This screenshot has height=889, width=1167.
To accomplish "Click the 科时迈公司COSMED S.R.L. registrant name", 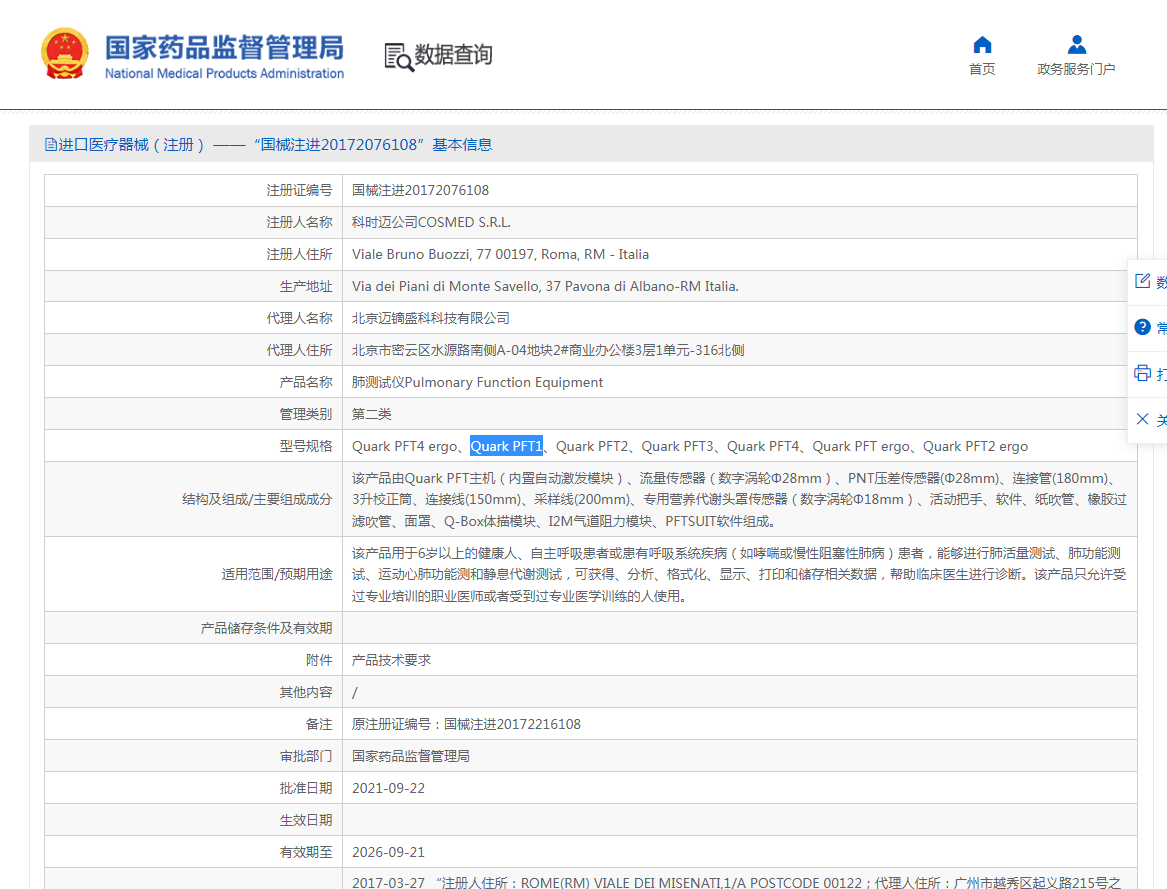I will click(x=431, y=222).
